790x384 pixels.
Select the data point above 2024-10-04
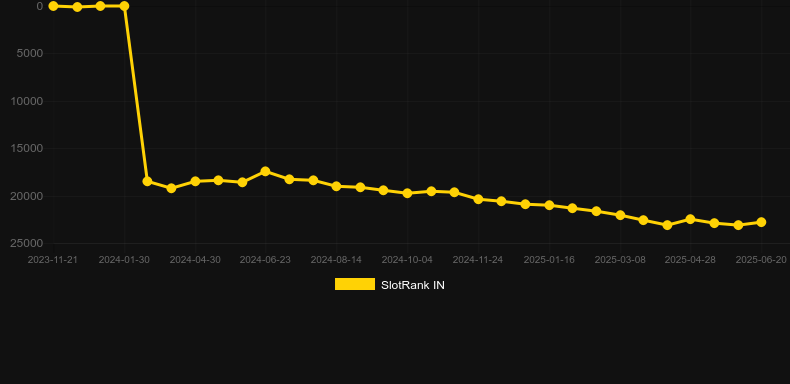coord(407,193)
